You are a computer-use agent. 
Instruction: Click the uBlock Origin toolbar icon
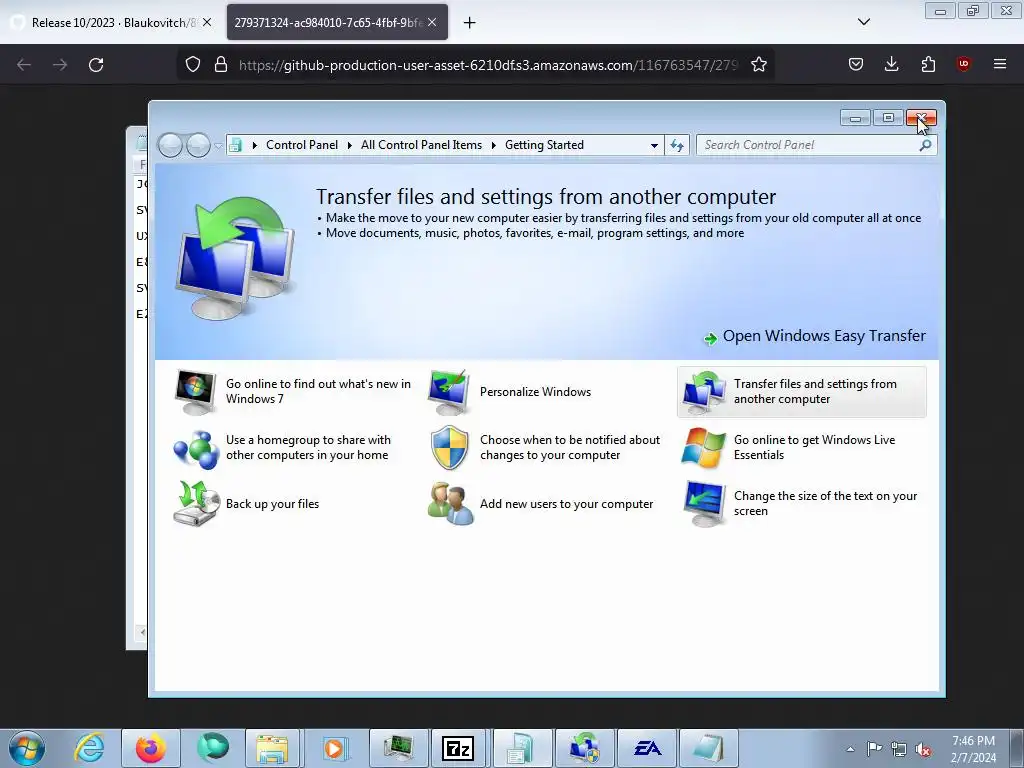(963, 64)
